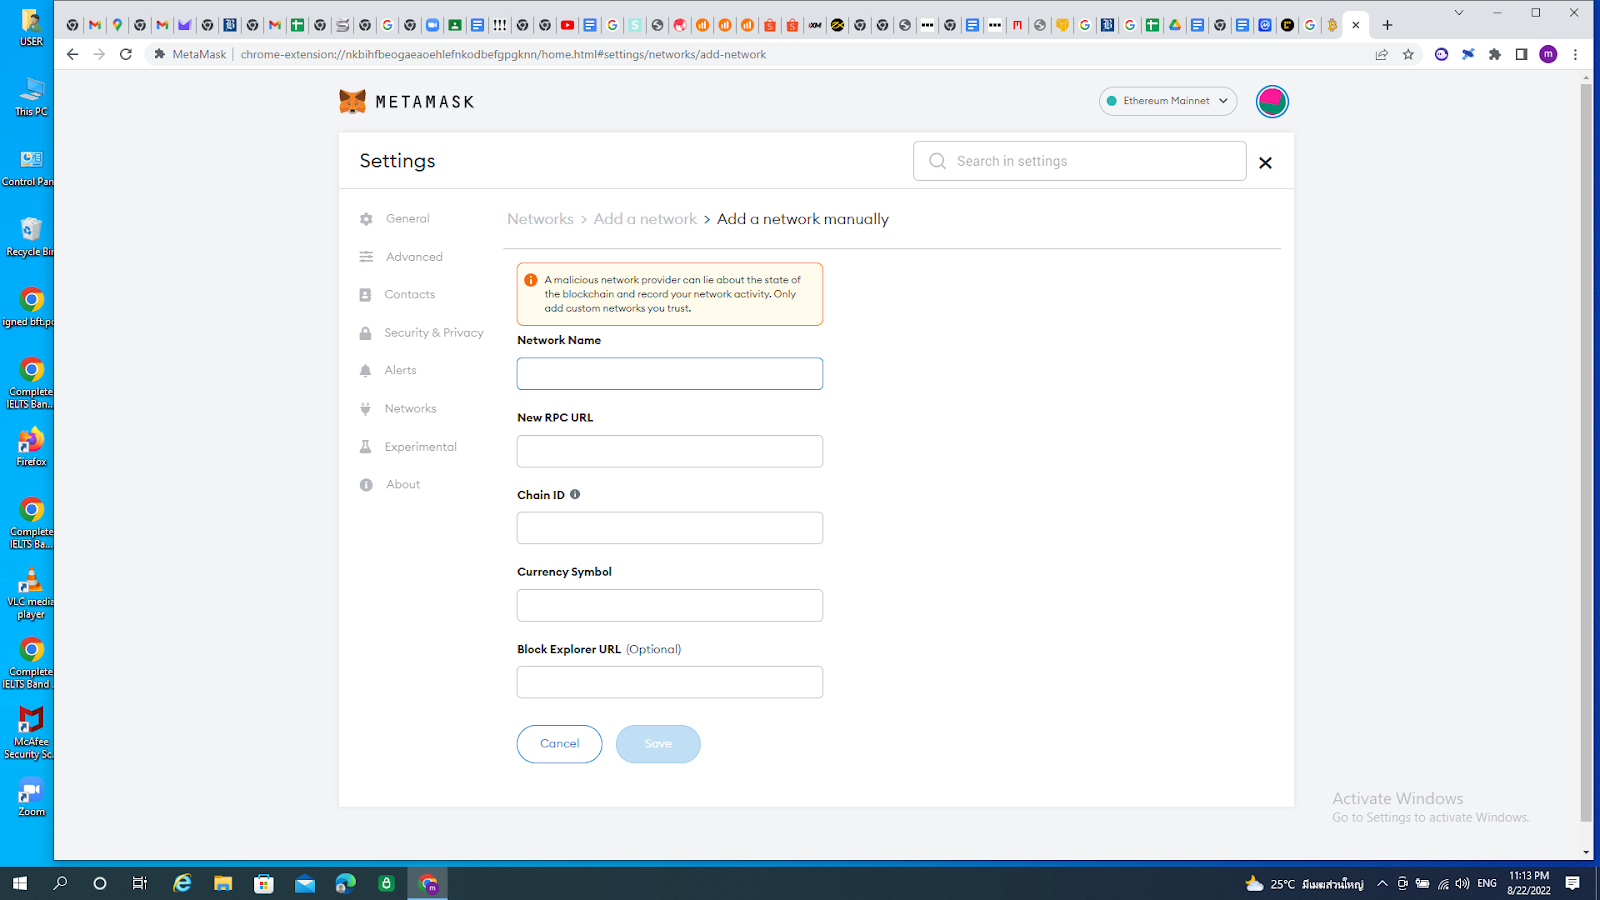Select the This PC desktop icon
Image resolution: width=1600 pixels, height=900 pixels.
click(31, 97)
